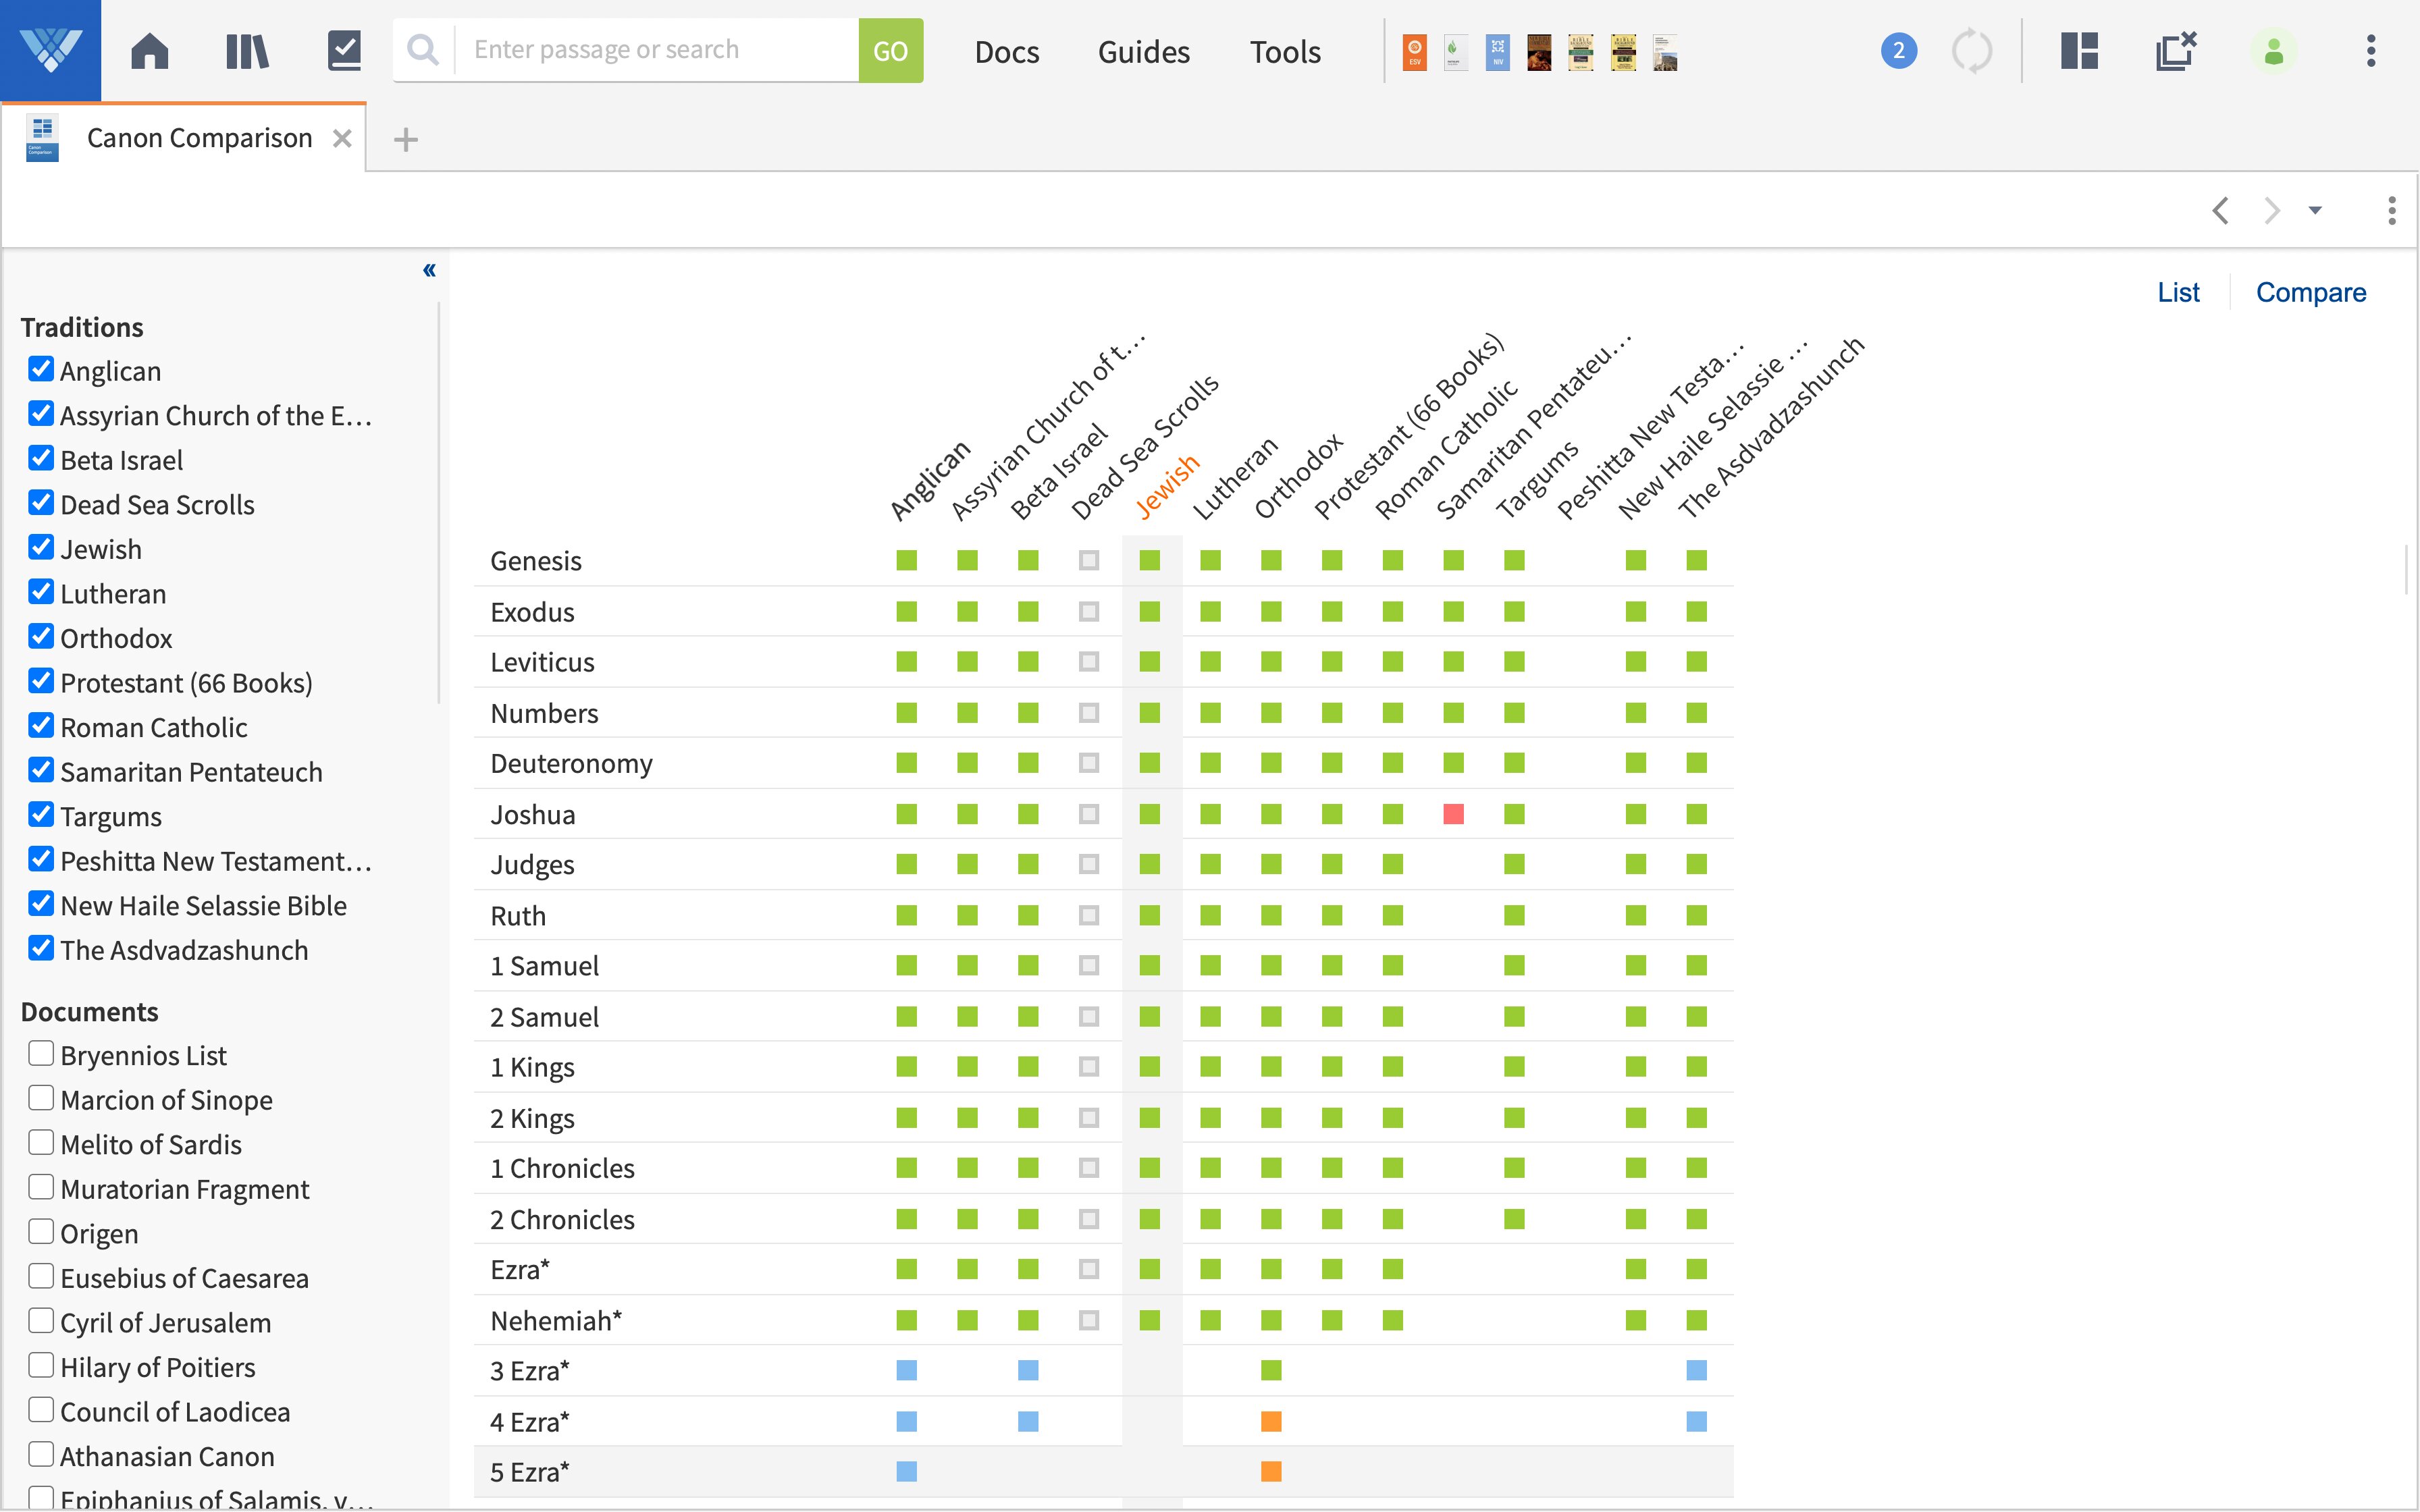This screenshot has width=2420, height=1512.
Task: Open the Library books icon
Action: click(247, 51)
